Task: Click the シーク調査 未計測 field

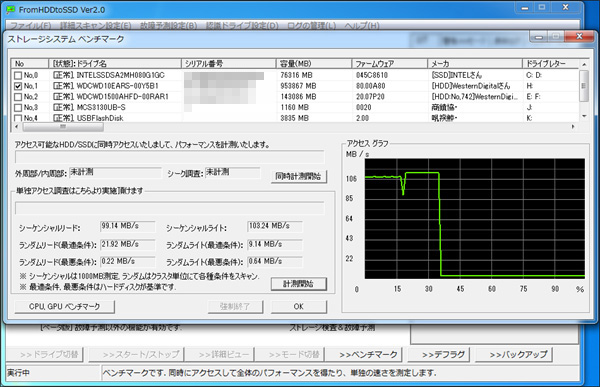Action: 233,173
